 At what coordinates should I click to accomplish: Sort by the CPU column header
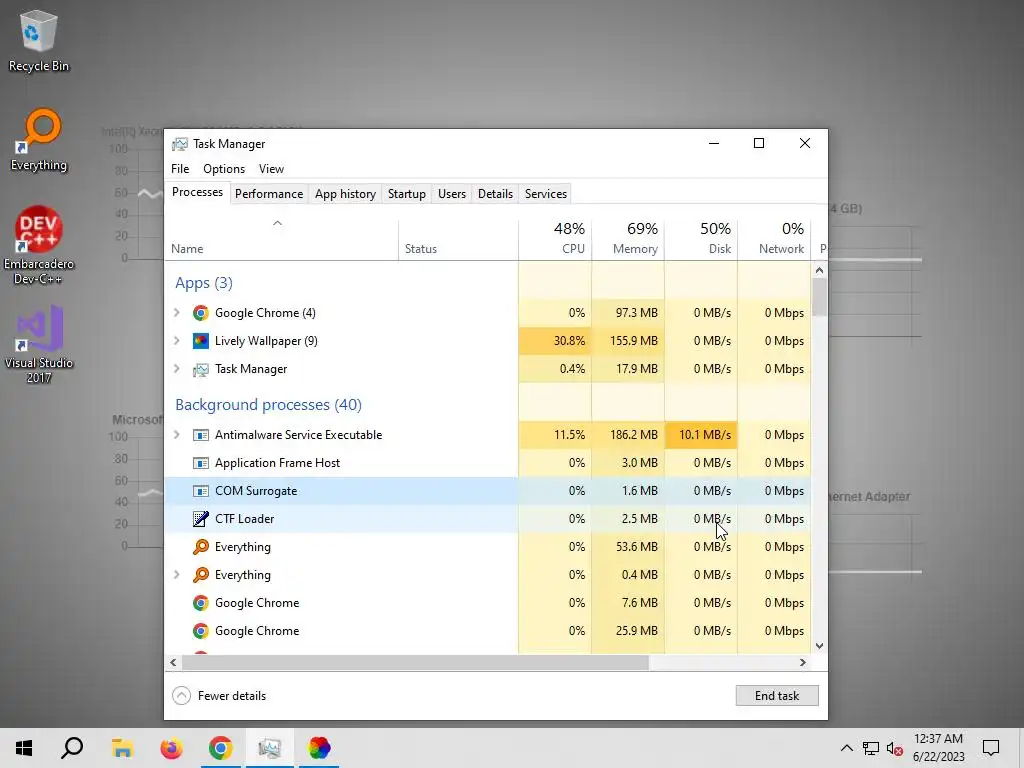[555, 239]
